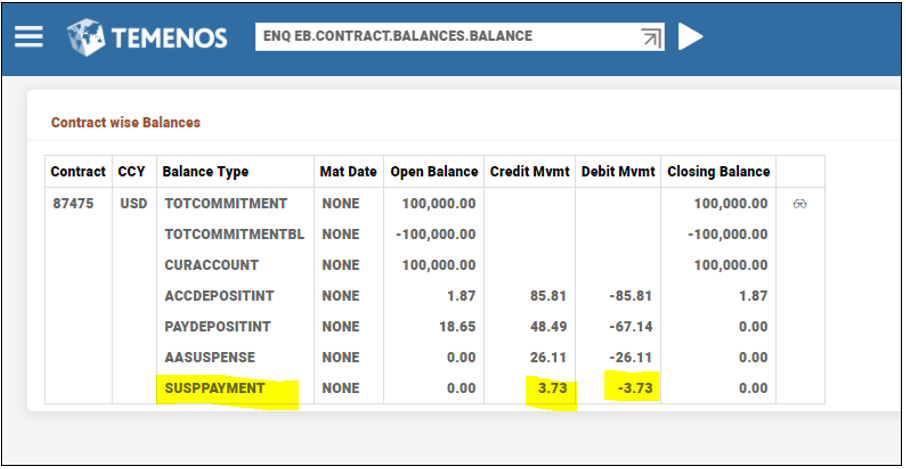Click the Closing Balance column header
Image resolution: width=906 pixels, height=469 pixels.
point(718,171)
